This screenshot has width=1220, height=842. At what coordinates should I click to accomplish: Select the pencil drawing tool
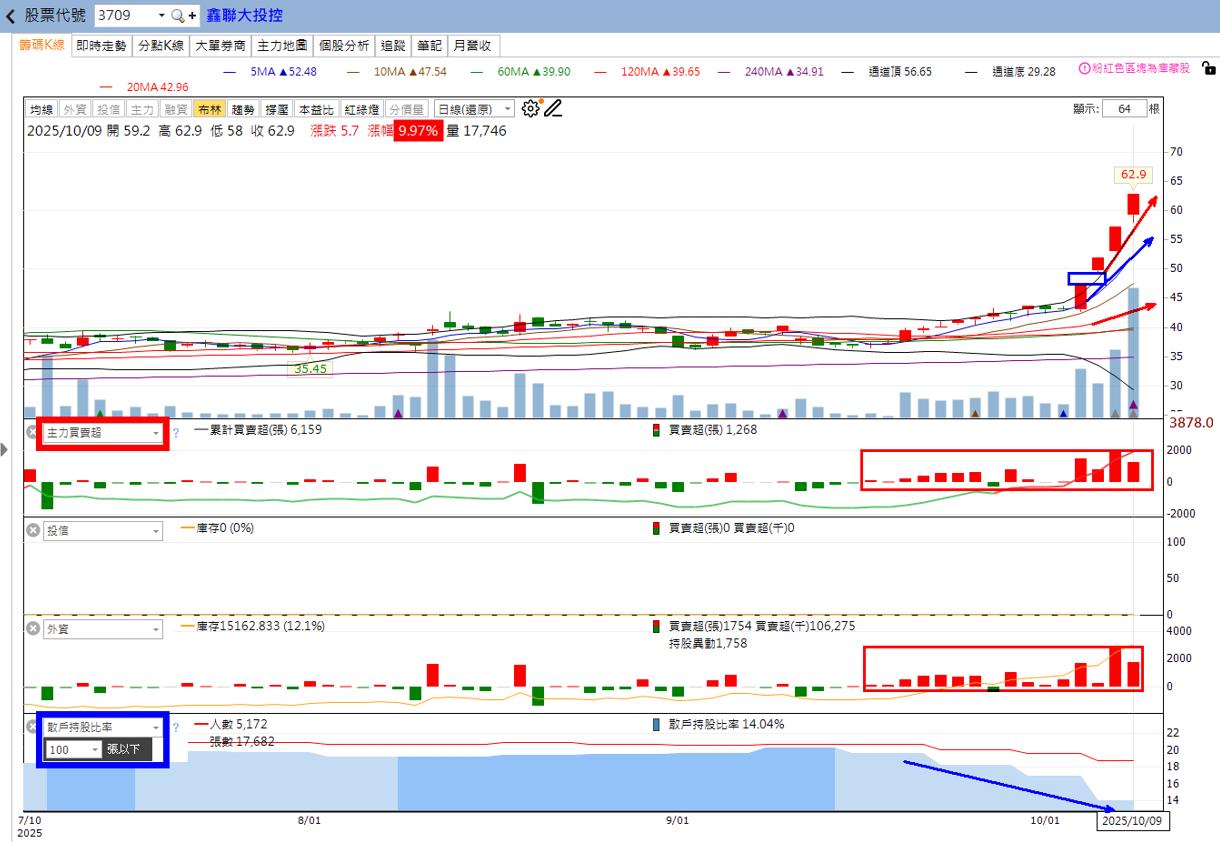point(553,108)
